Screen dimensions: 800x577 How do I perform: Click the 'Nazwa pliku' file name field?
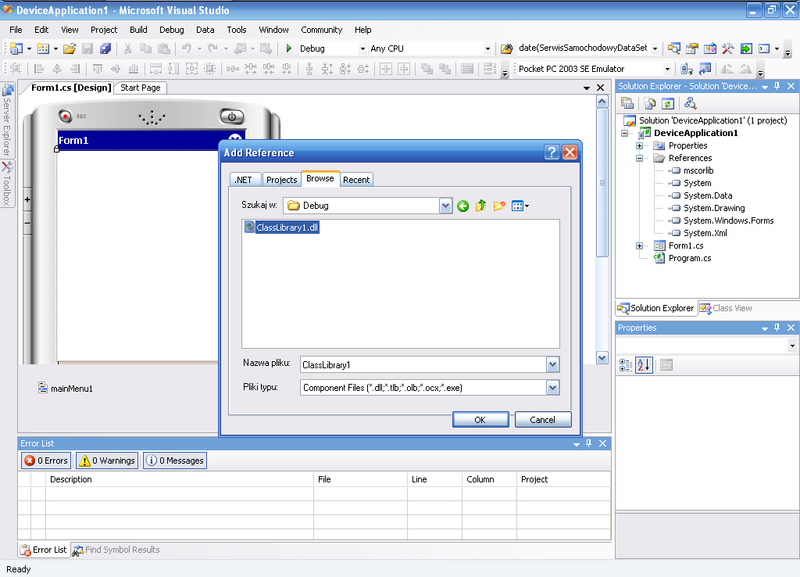coord(421,365)
